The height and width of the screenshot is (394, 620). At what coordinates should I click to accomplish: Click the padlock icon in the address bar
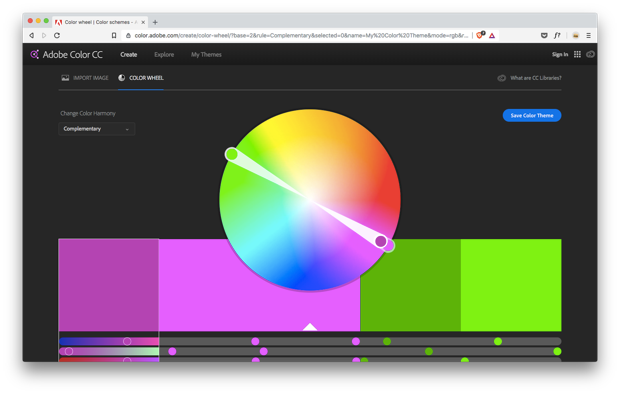click(x=128, y=35)
